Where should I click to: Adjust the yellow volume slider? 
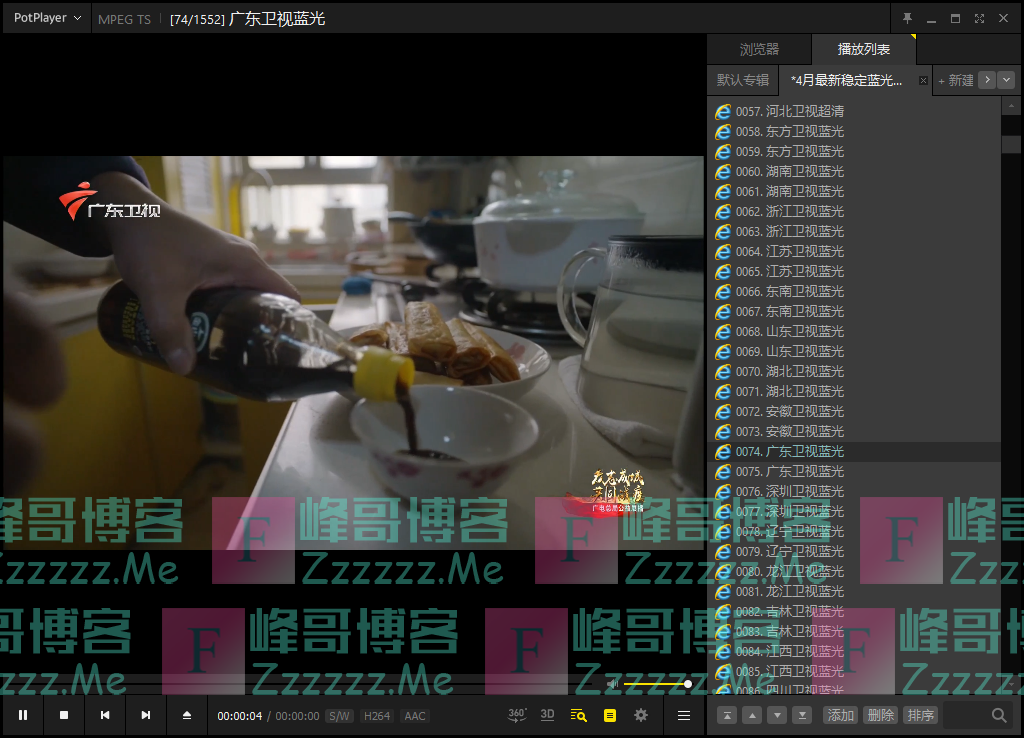click(656, 684)
